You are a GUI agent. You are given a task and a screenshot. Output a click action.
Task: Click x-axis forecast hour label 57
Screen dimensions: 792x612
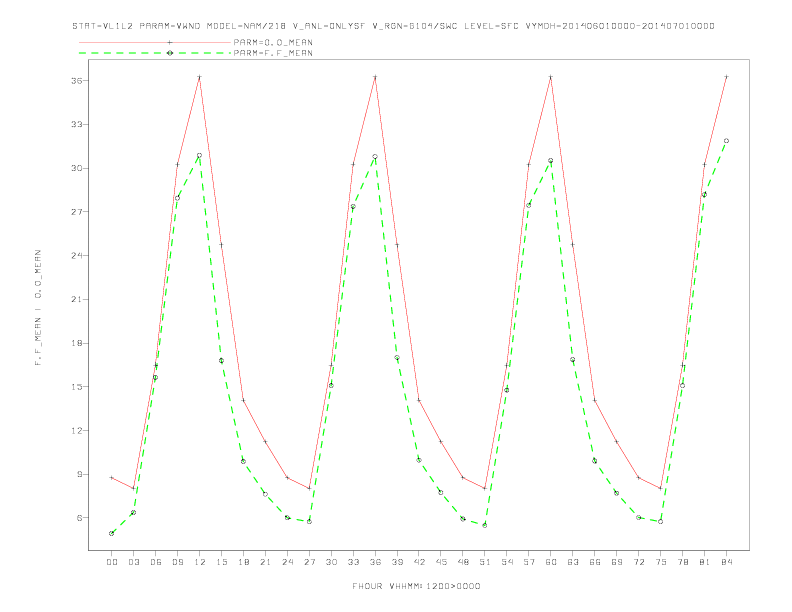coord(529,562)
